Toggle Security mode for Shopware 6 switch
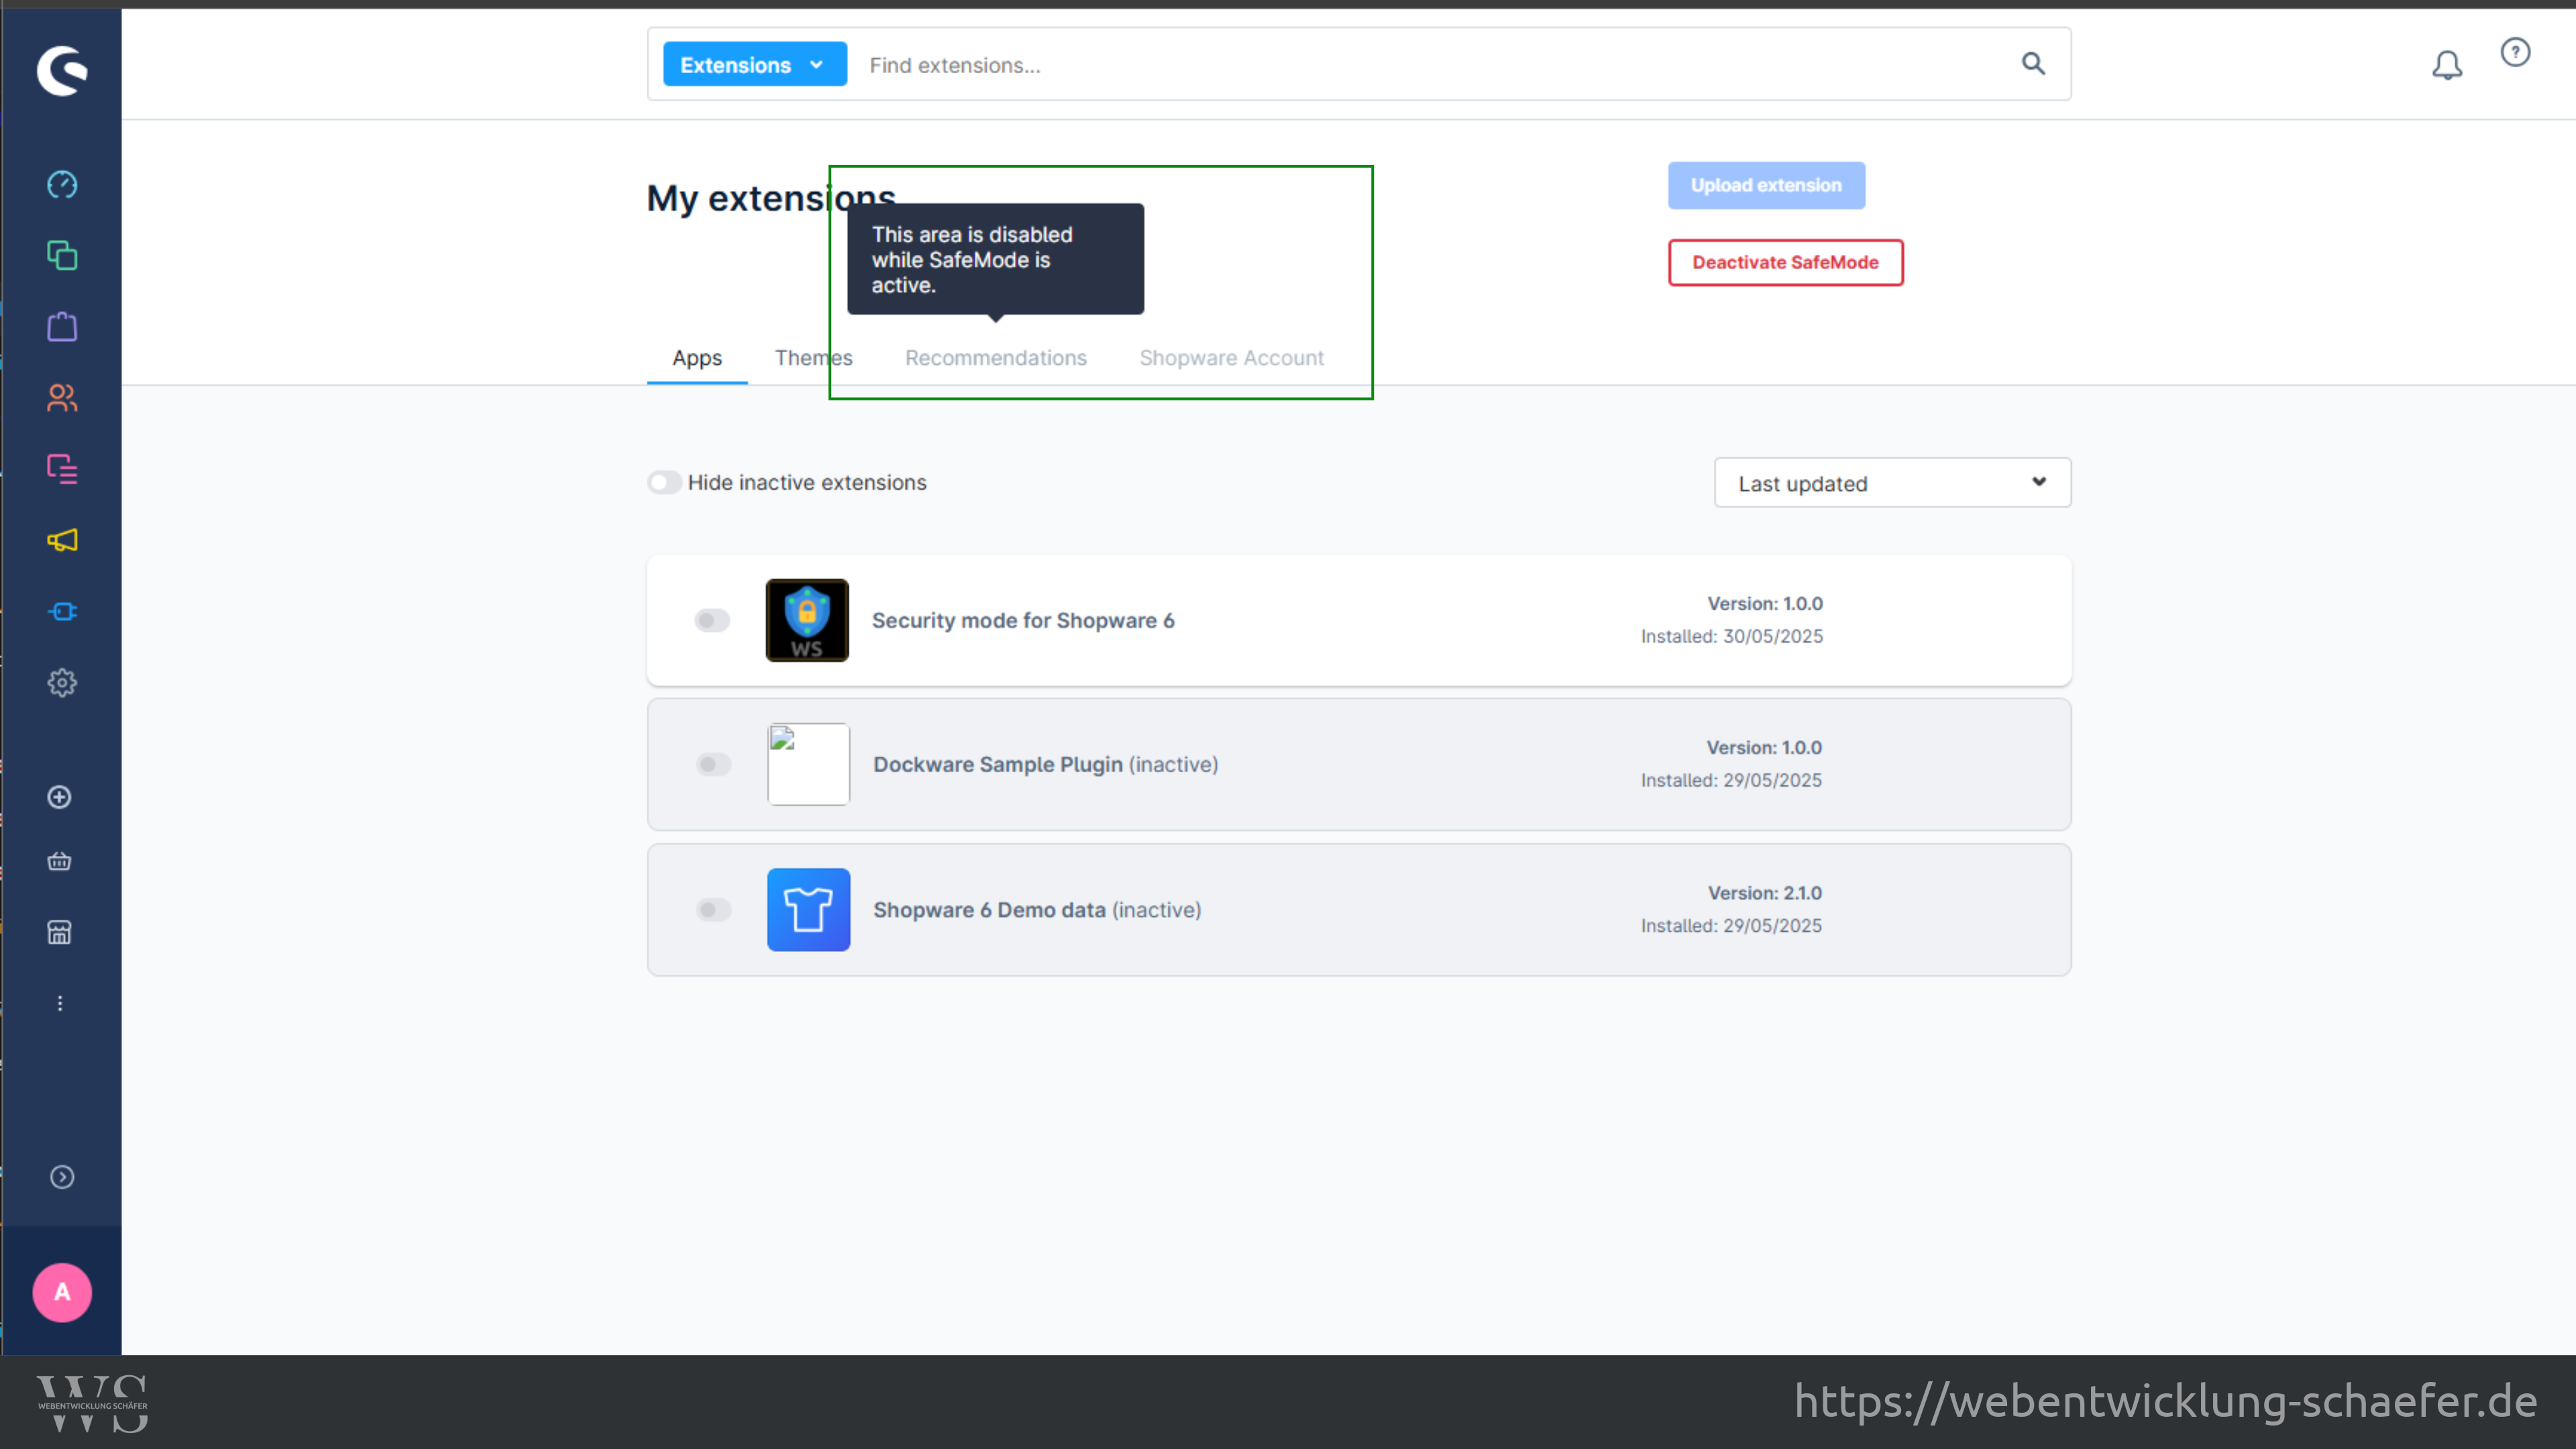 tap(712, 620)
